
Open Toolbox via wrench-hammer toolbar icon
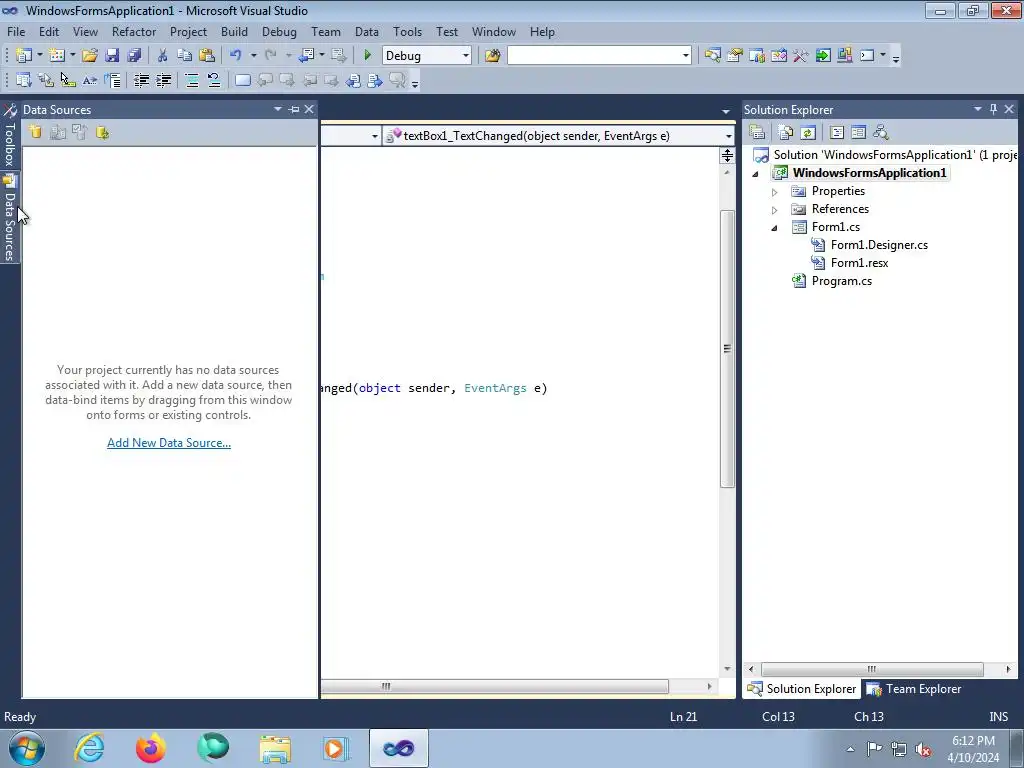coord(801,56)
